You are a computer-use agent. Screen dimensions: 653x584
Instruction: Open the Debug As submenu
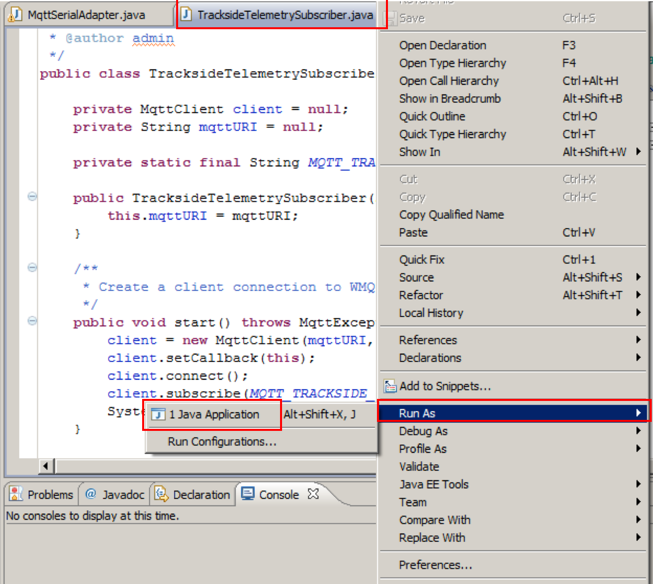pyautogui.click(x=513, y=431)
